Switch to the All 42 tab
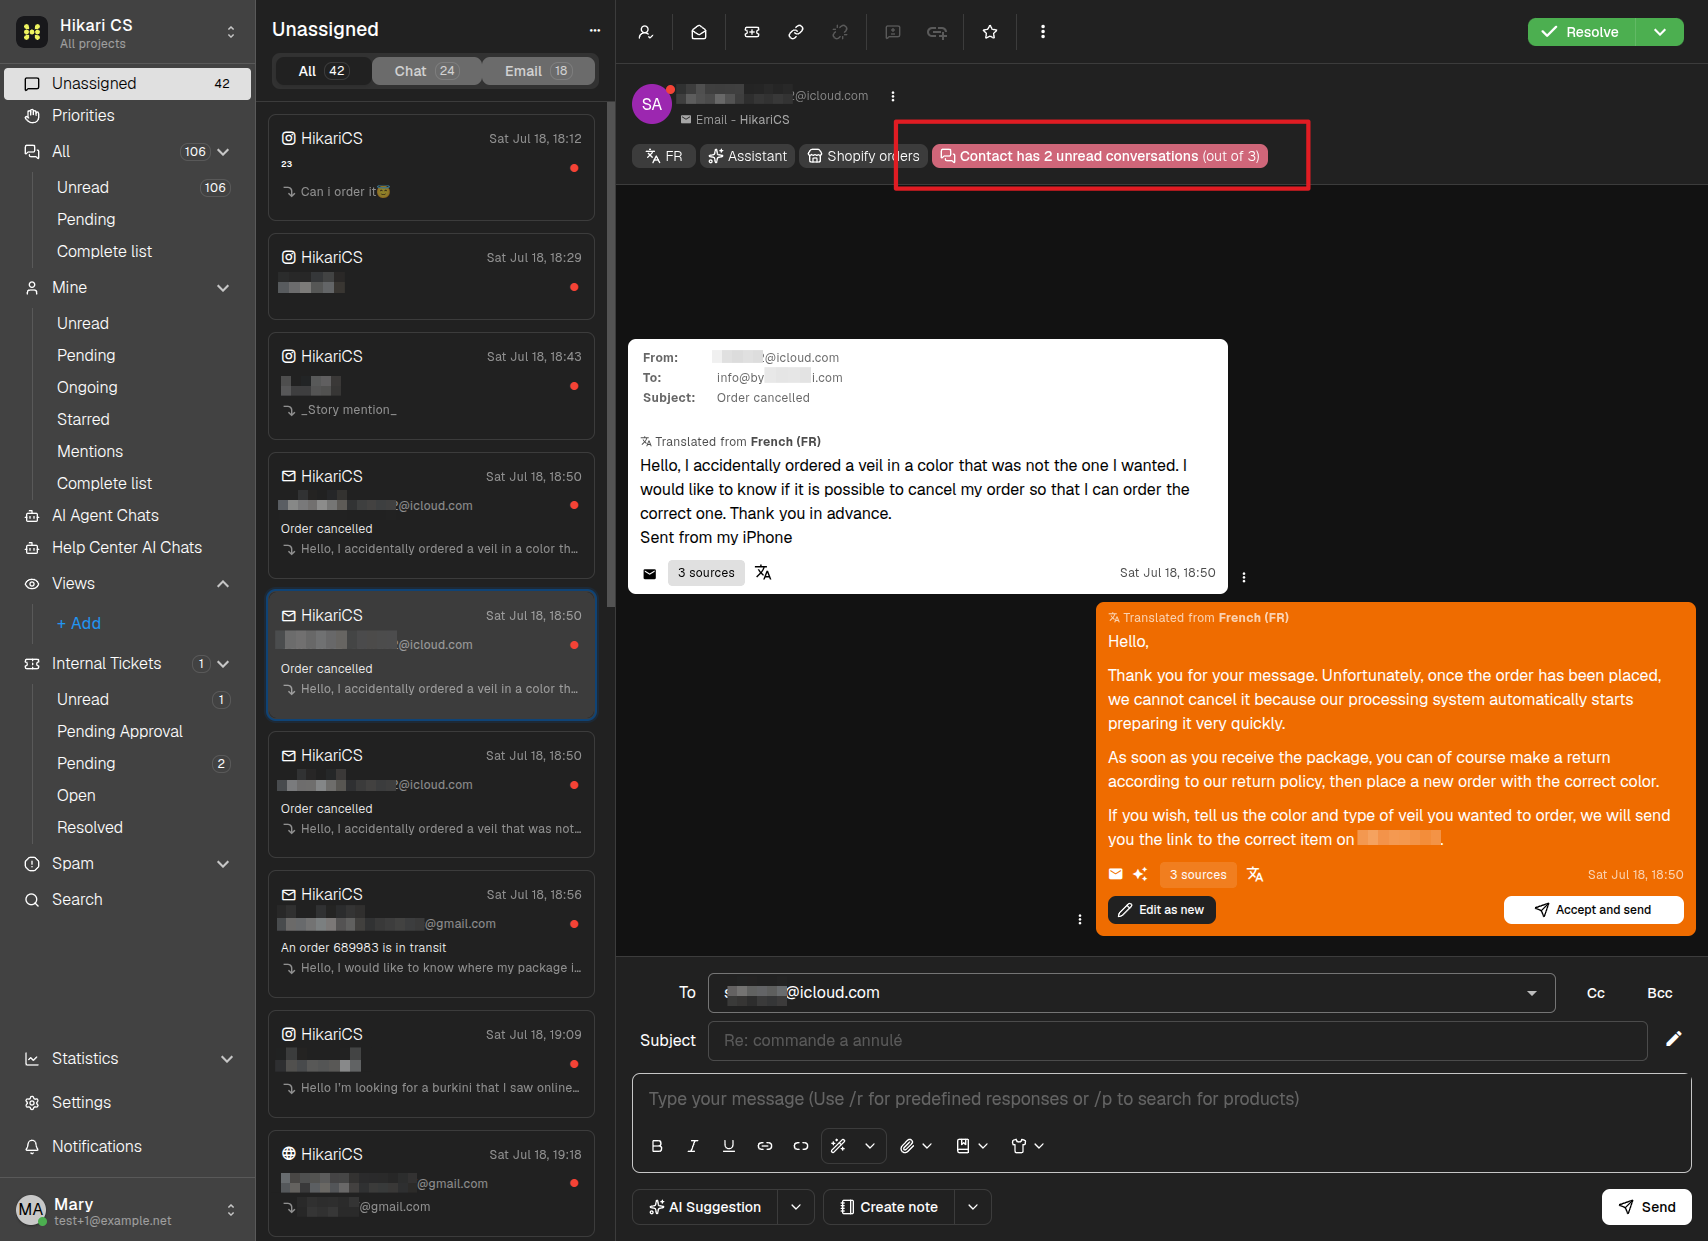Viewport: 1708px width, 1241px height. [x=321, y=71]
